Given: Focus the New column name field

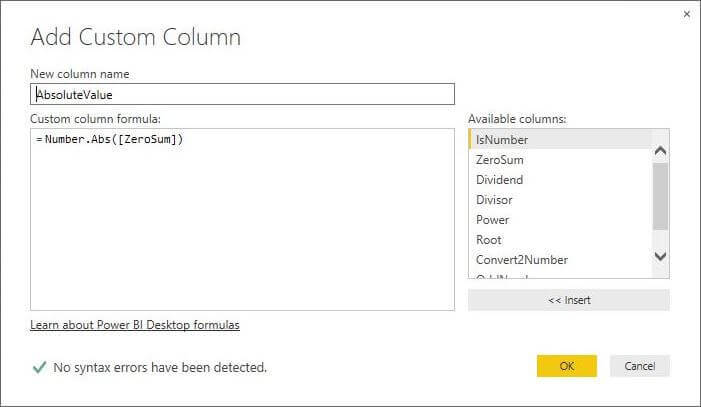Looking at the screenshot, I should pos(242,94).
